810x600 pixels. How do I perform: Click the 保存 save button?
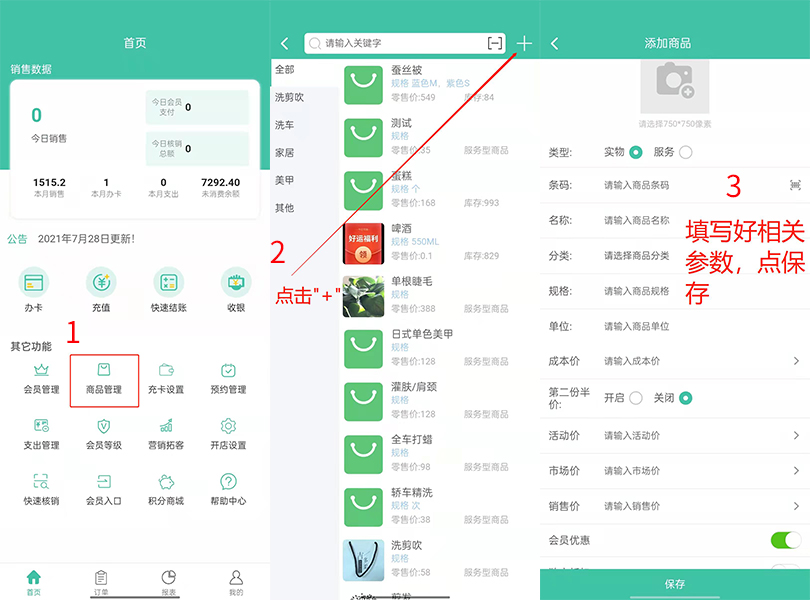click(675, 584)
